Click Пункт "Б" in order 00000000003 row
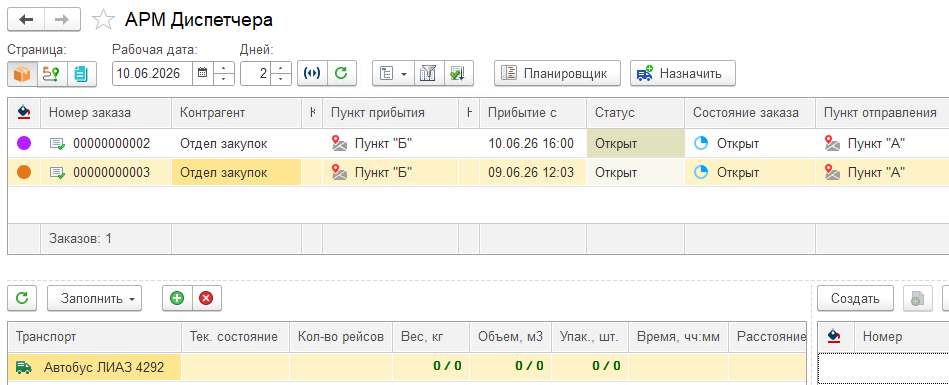The width and height of the screenshot is (949, 385). 383,173
